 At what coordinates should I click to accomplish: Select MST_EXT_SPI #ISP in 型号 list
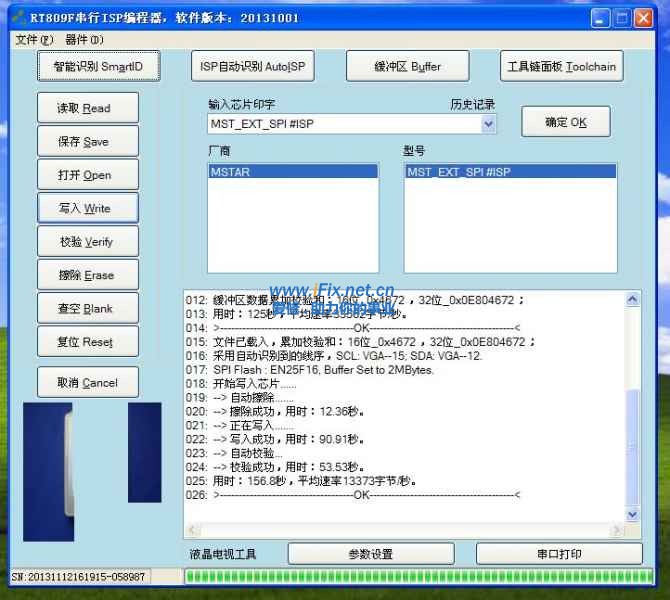511,172
